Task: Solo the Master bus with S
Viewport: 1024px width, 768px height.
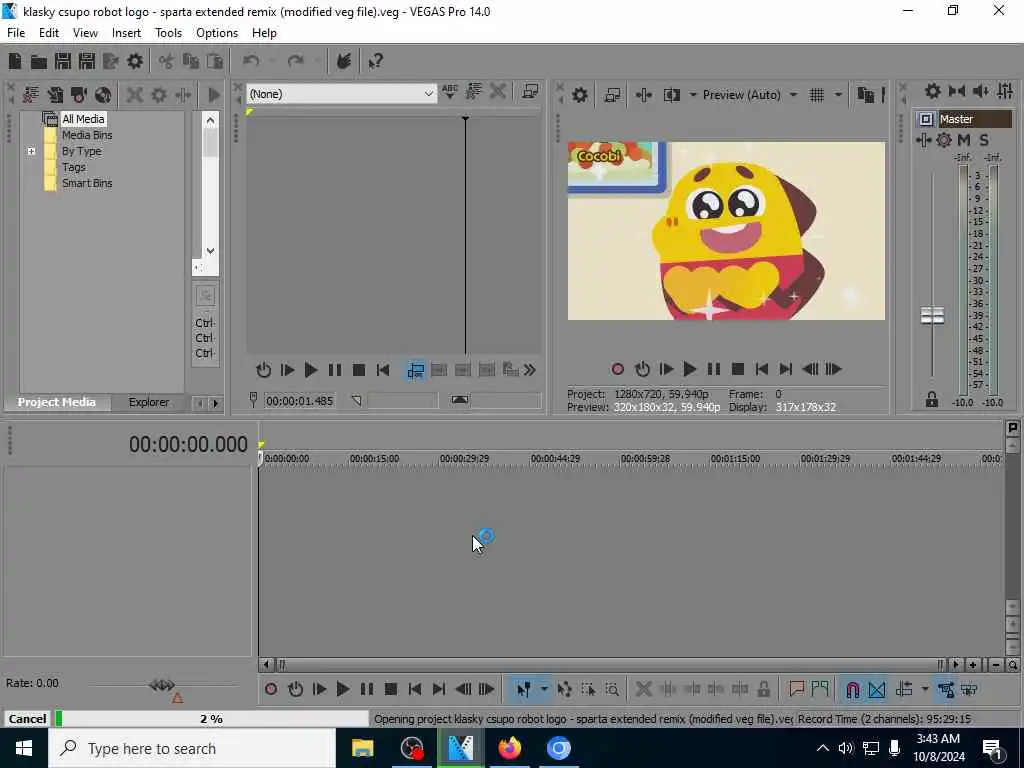Action: [x=984, y=140]
